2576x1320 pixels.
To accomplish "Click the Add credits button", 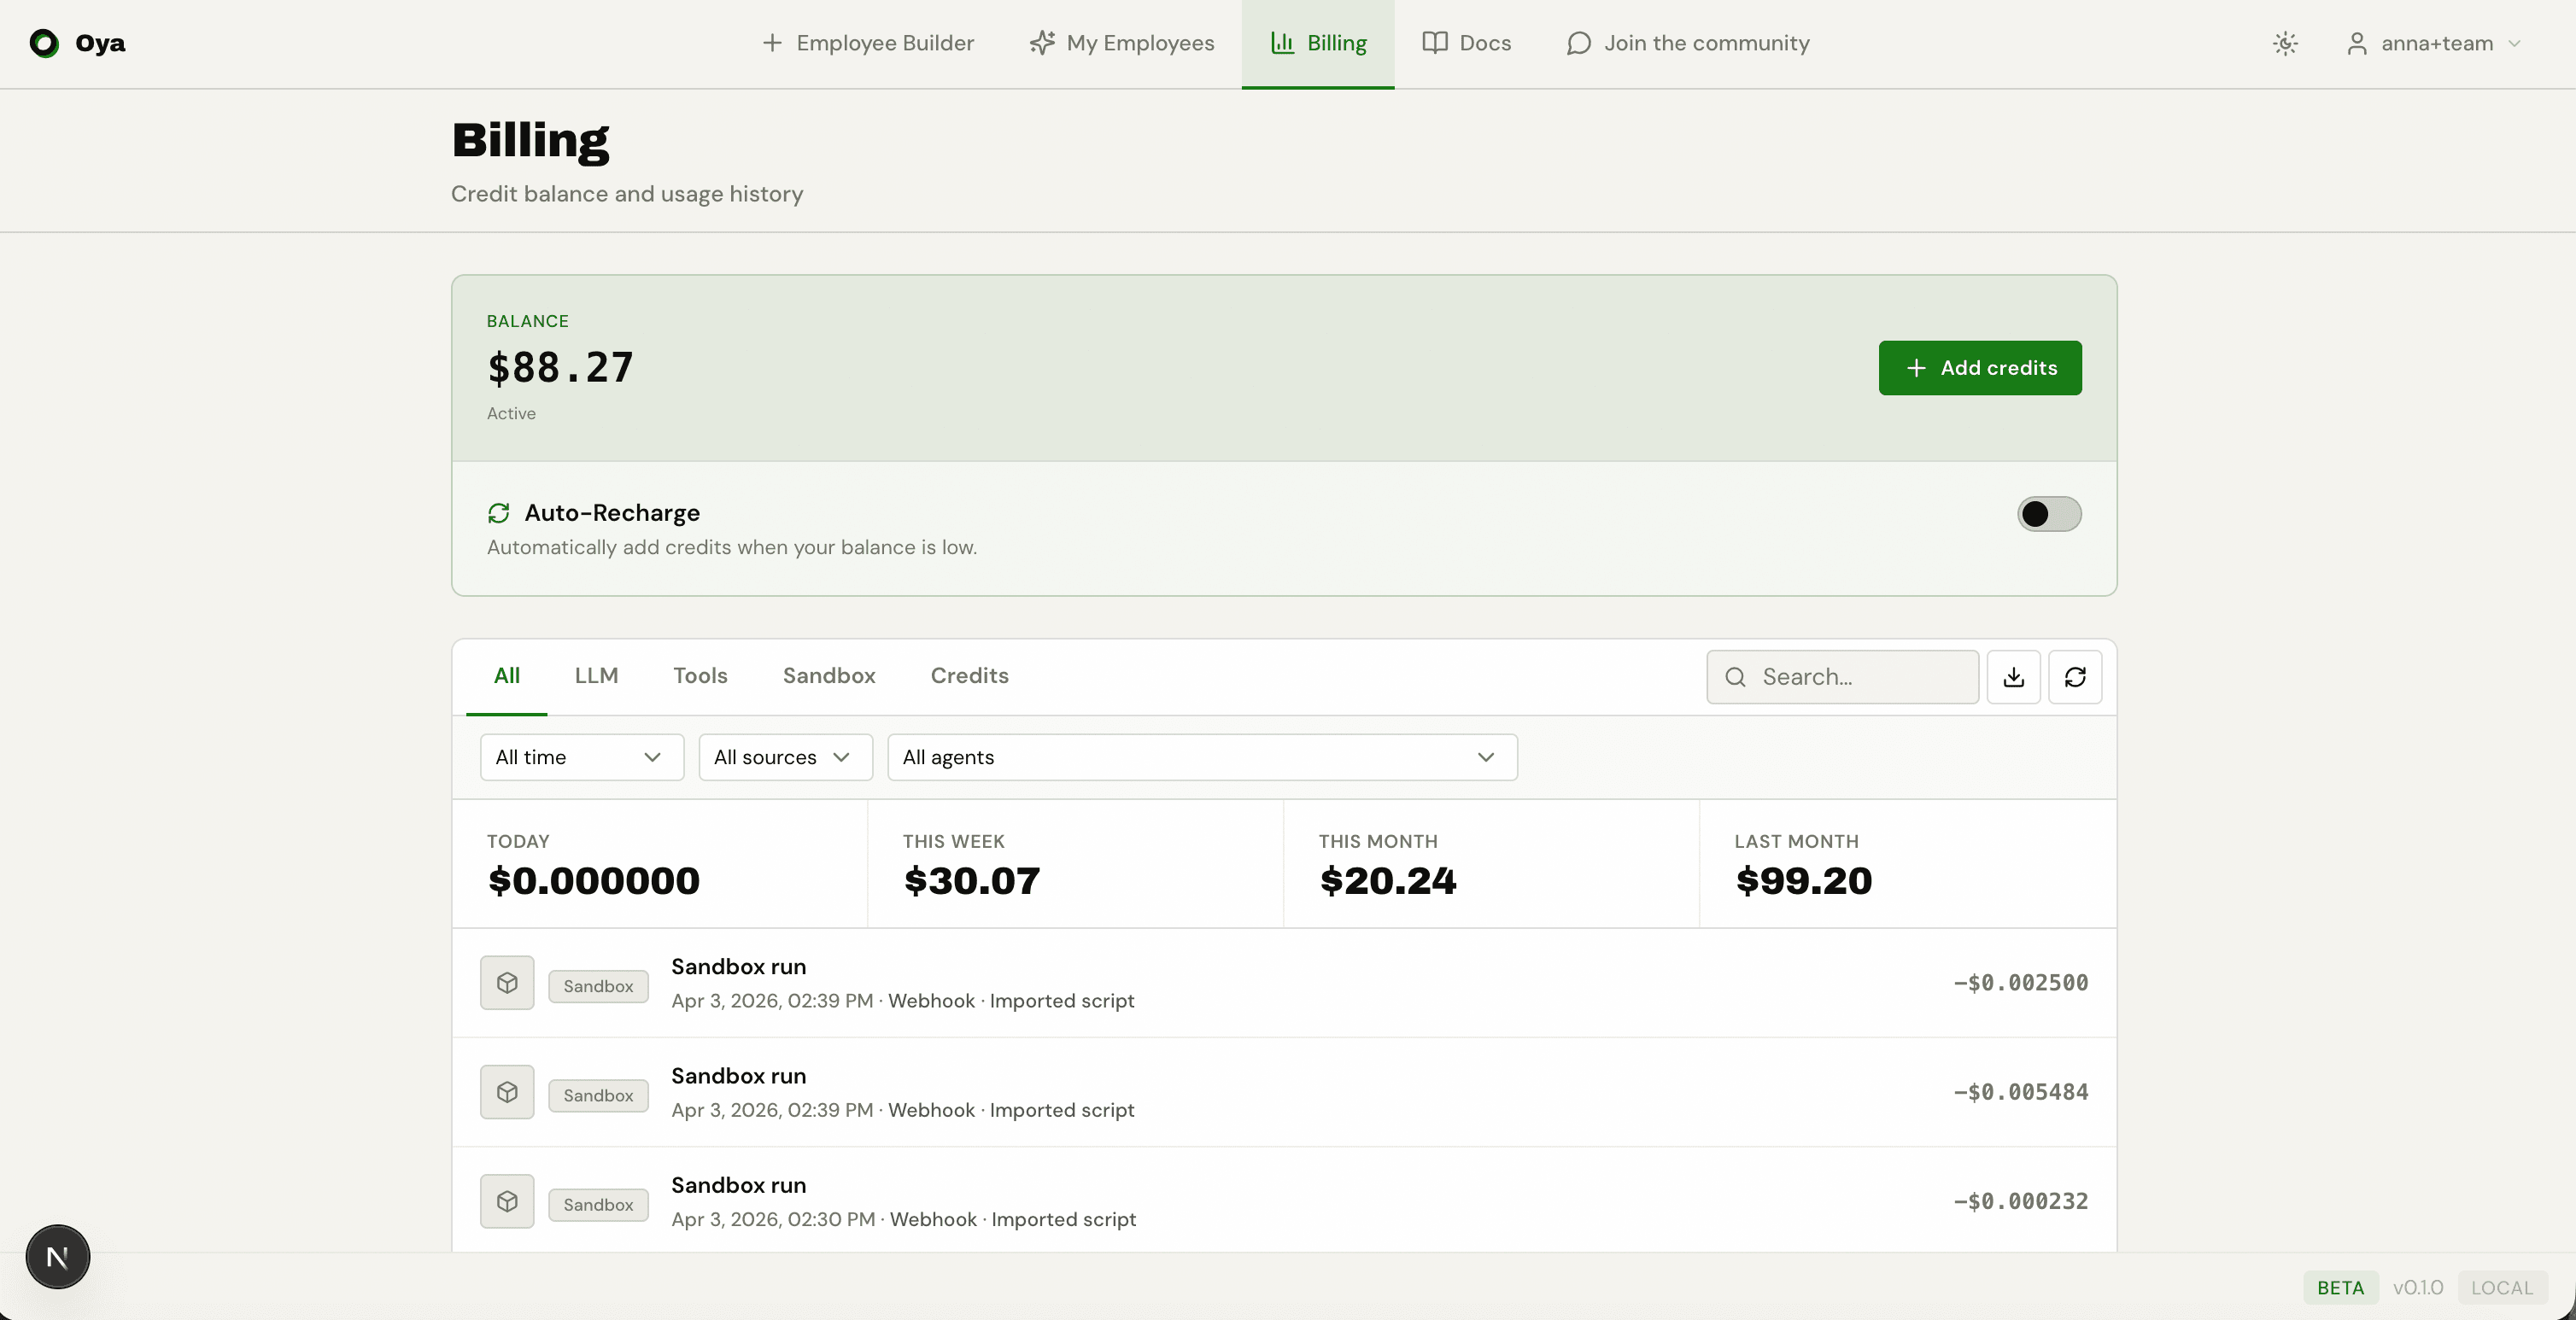I will pos(1979,368).
